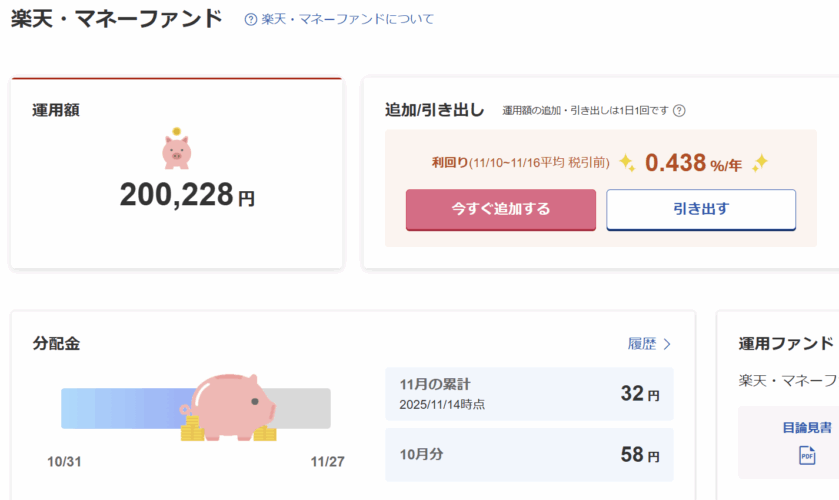
Task: Click the right sparkle icon after %/年
Action: click(760, 163)
